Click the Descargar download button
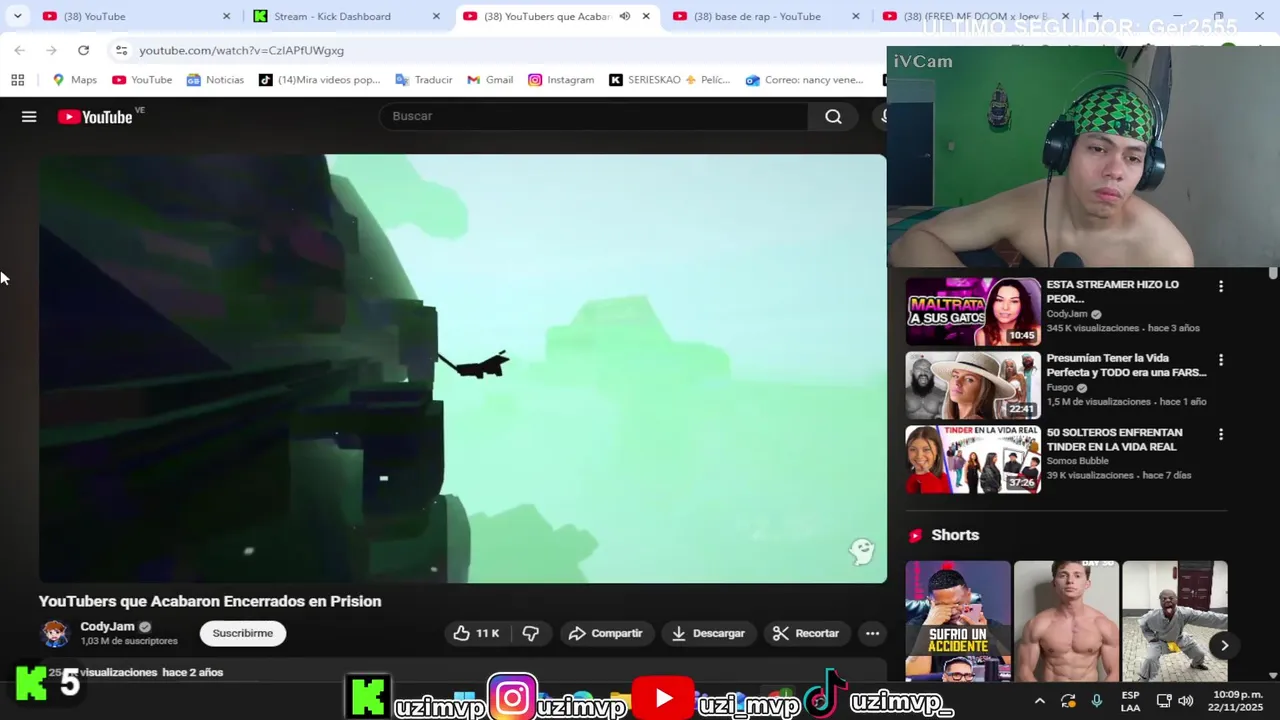1280x720 pixels. [708, 633]
